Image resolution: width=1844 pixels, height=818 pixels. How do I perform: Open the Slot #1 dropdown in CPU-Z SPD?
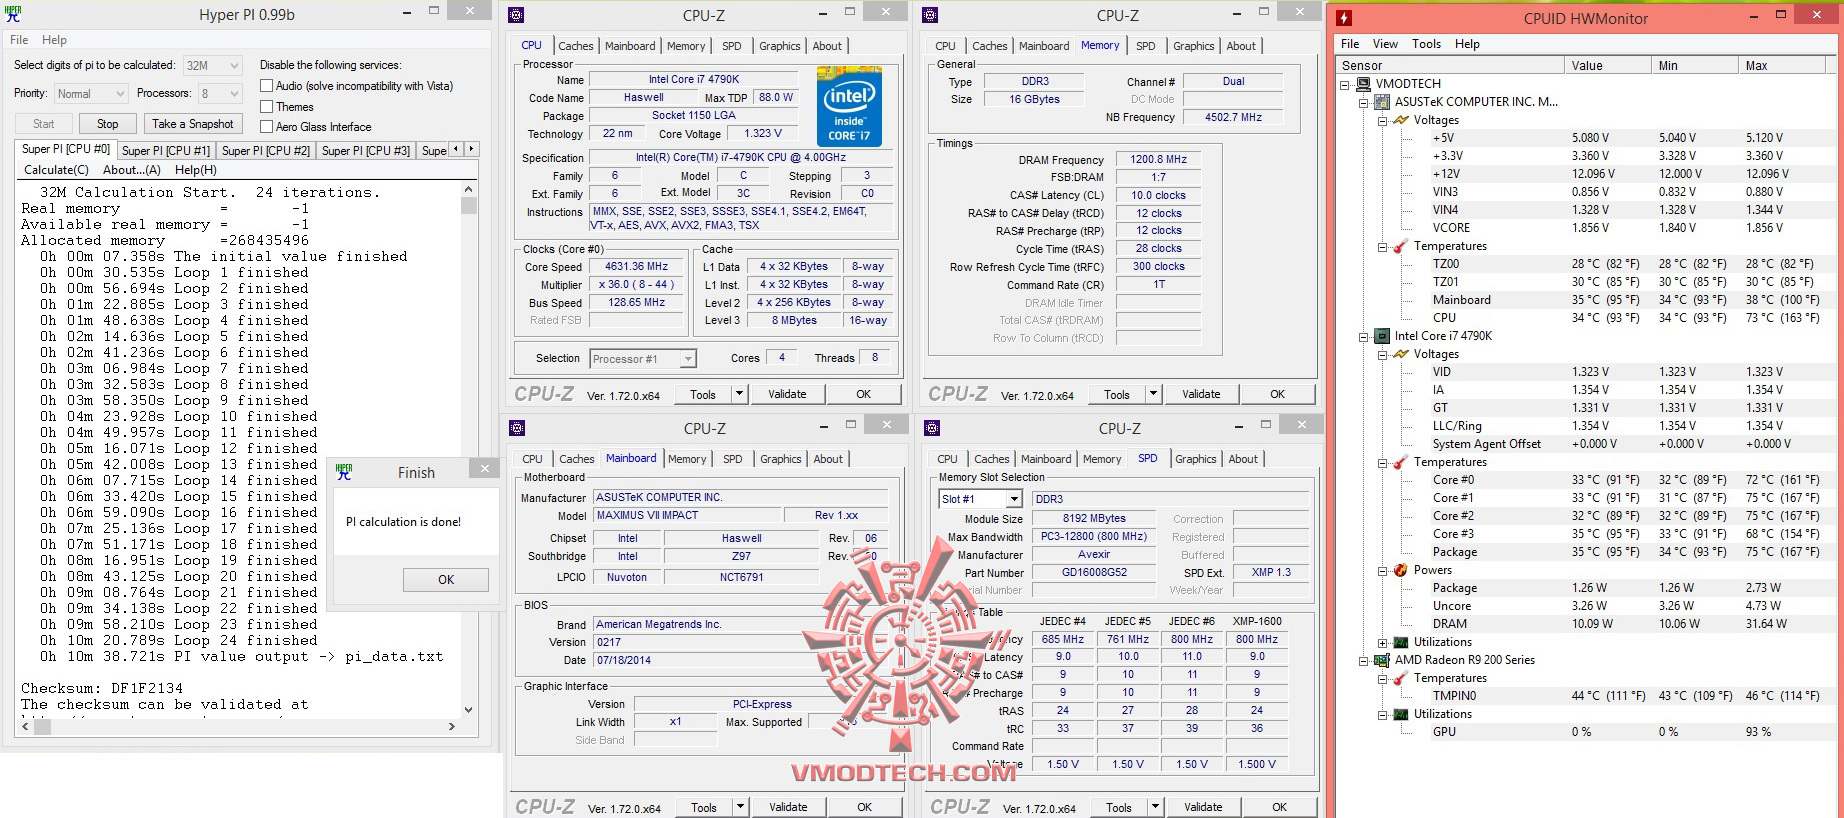pos(980,499)
